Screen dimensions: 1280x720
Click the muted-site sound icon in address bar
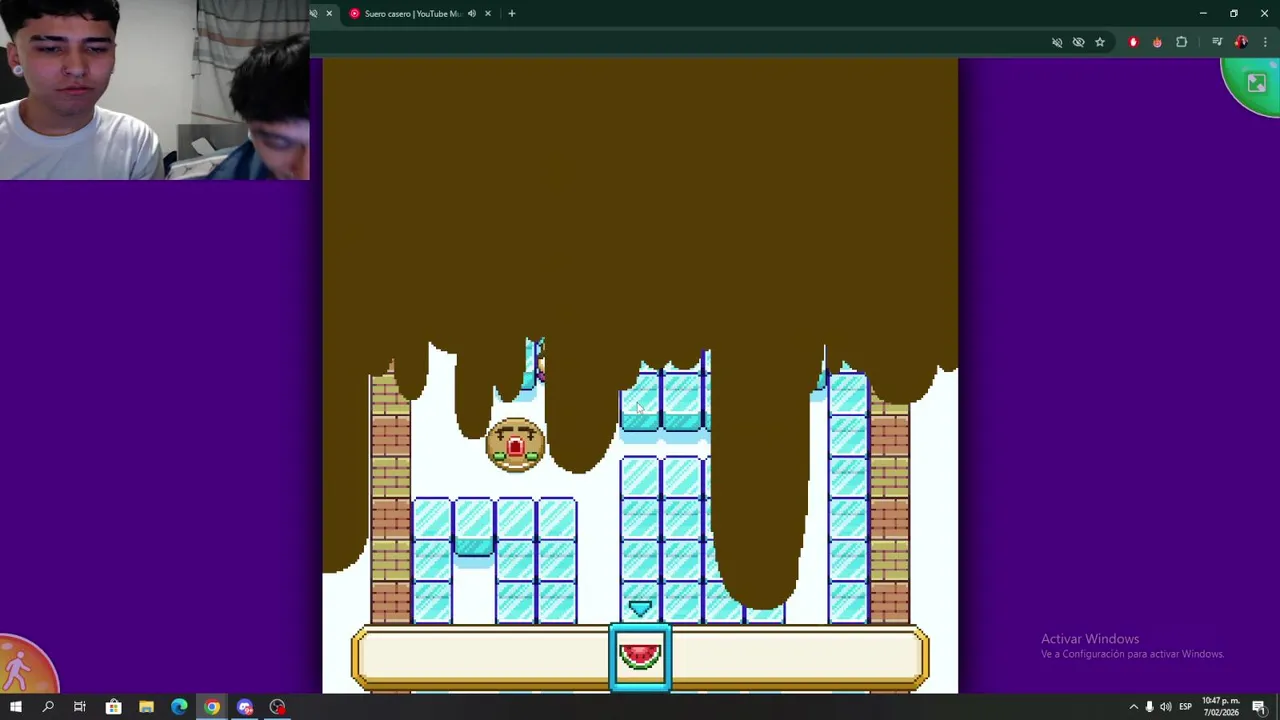point(1057,42)
